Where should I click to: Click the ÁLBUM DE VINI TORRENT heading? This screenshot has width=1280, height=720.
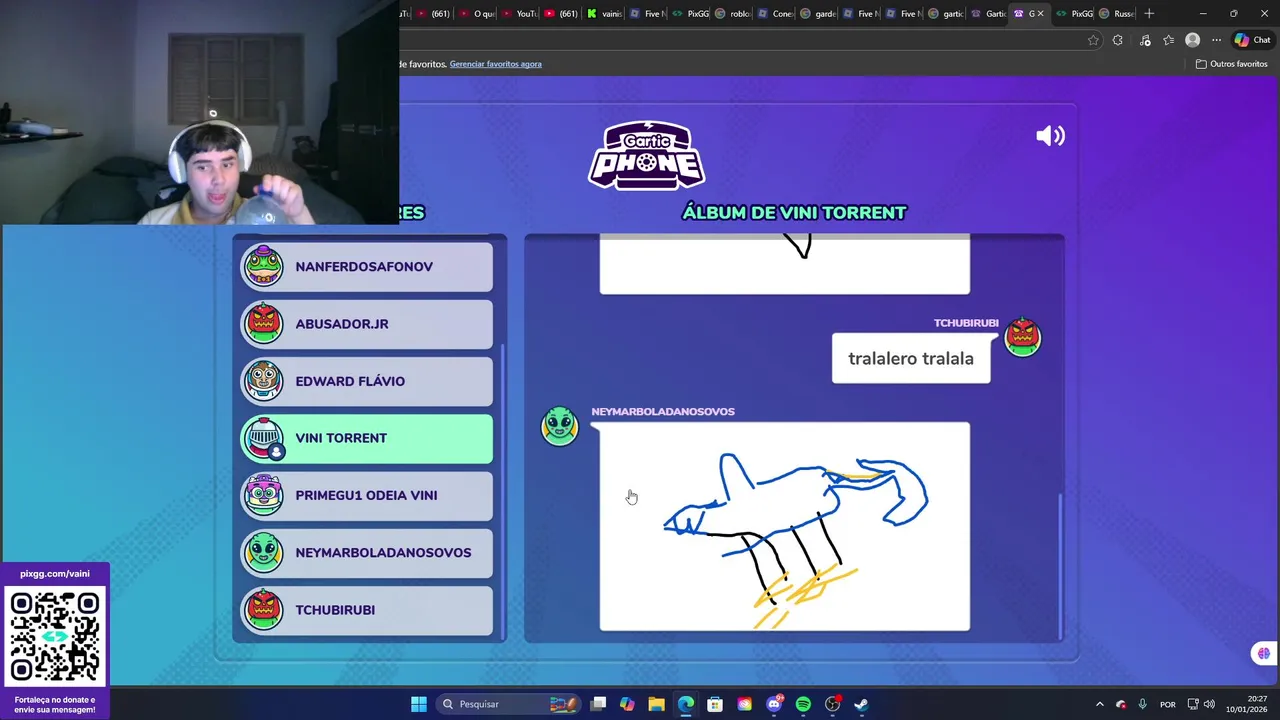[x=794, y=212]
